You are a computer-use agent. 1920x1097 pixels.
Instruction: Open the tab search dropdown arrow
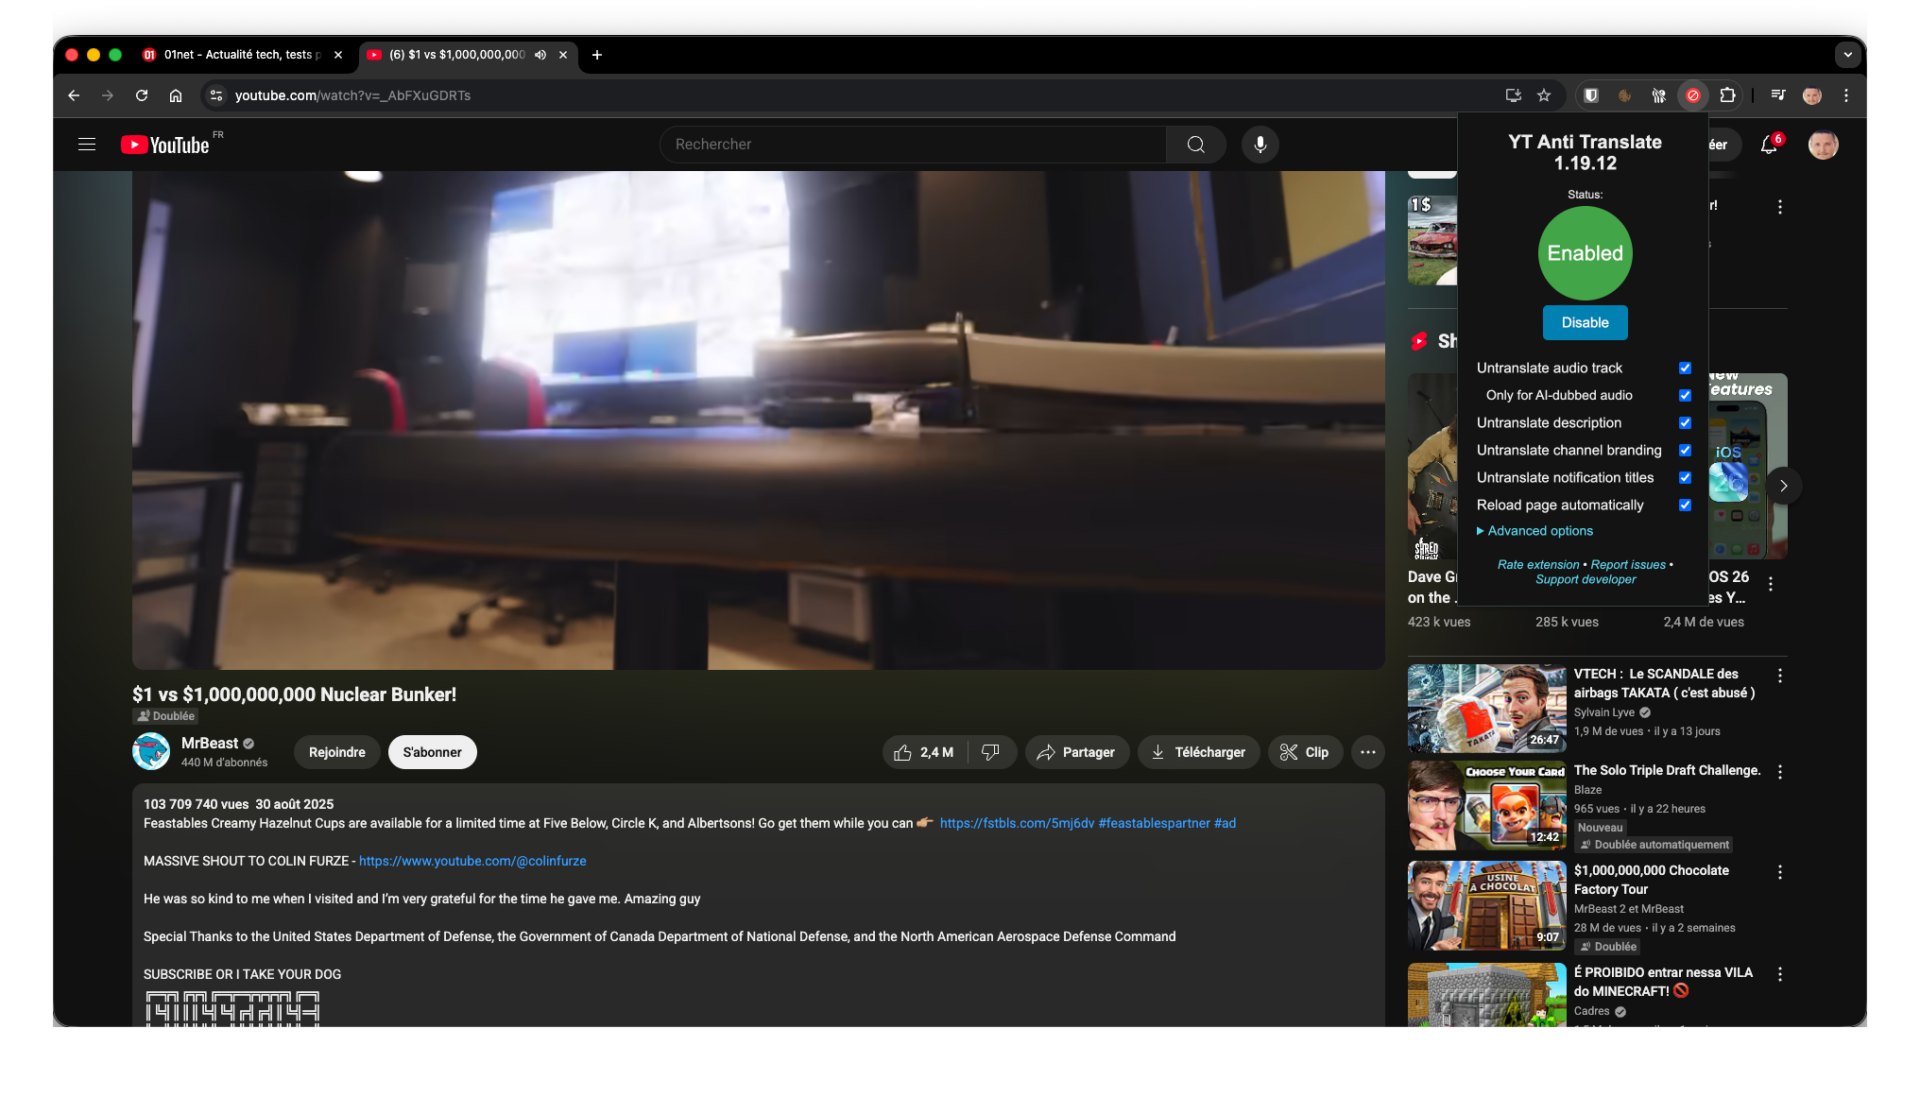click(1847, 54)
